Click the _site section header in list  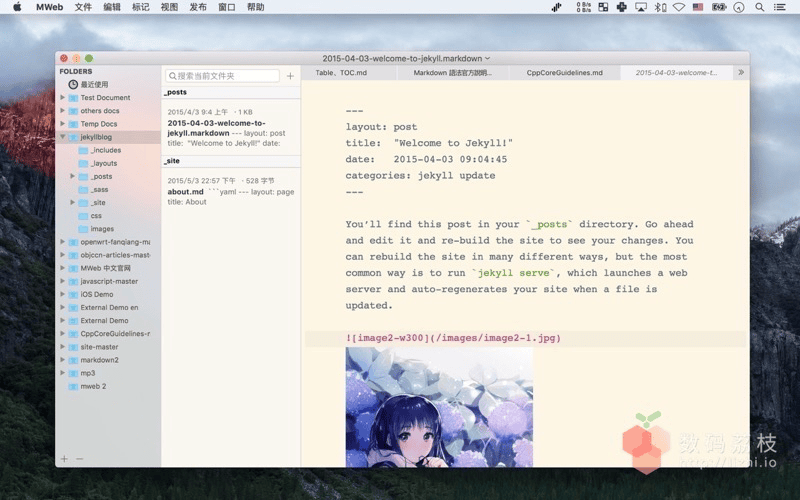click(x=231, y=161)
